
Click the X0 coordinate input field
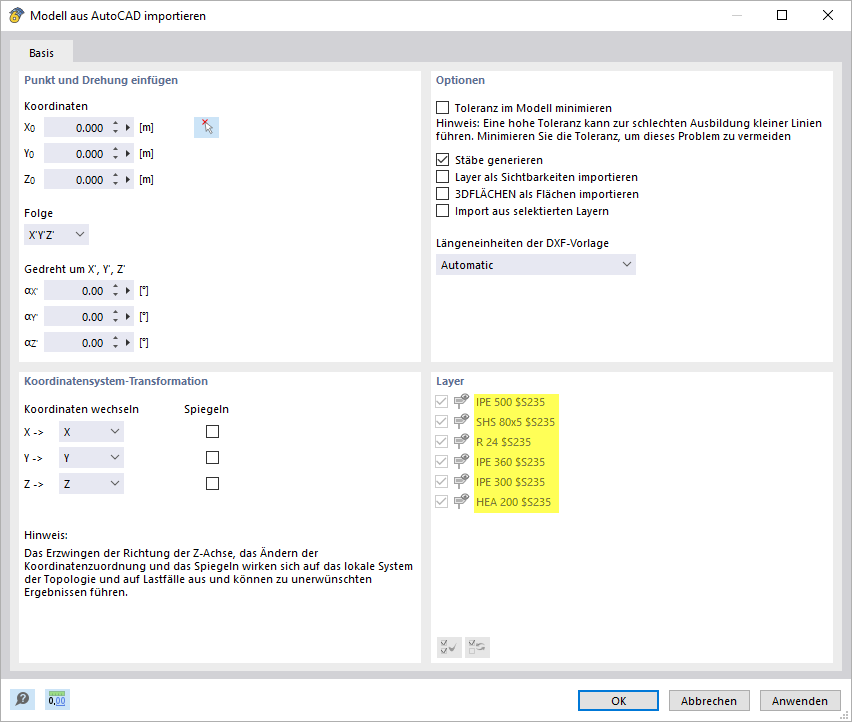(76, 127)
